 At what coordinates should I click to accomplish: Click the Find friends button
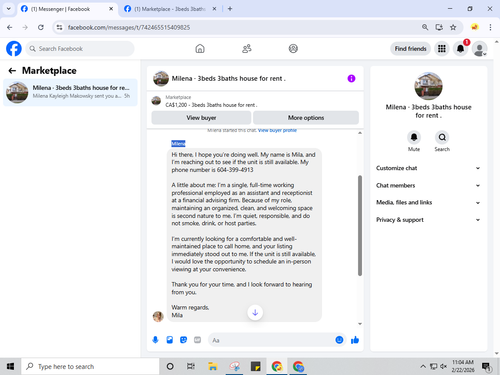[x=410, y=49]
